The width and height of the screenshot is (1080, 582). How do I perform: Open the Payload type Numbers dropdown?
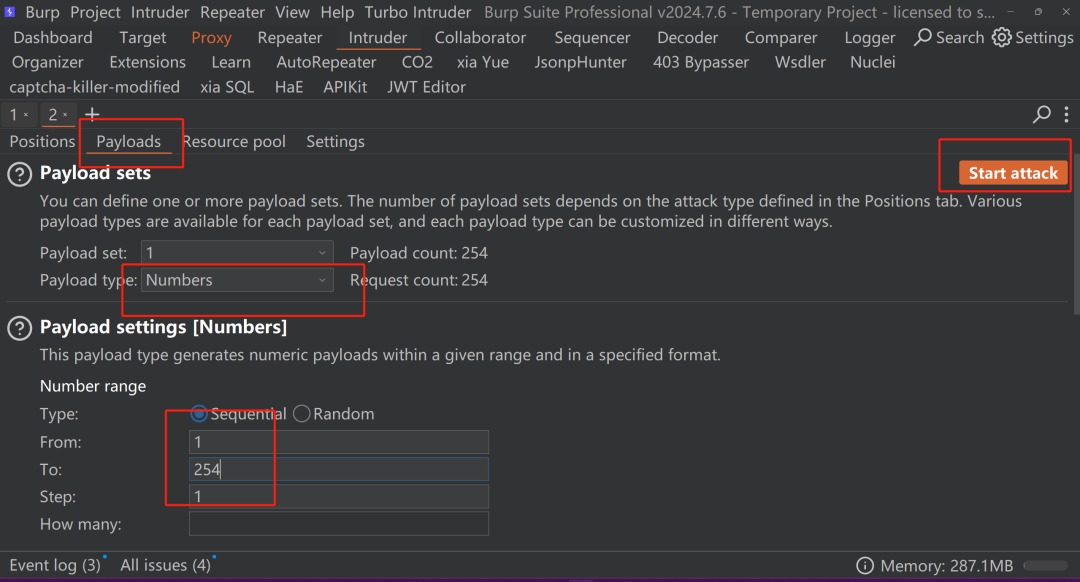(x=237, y=280)
